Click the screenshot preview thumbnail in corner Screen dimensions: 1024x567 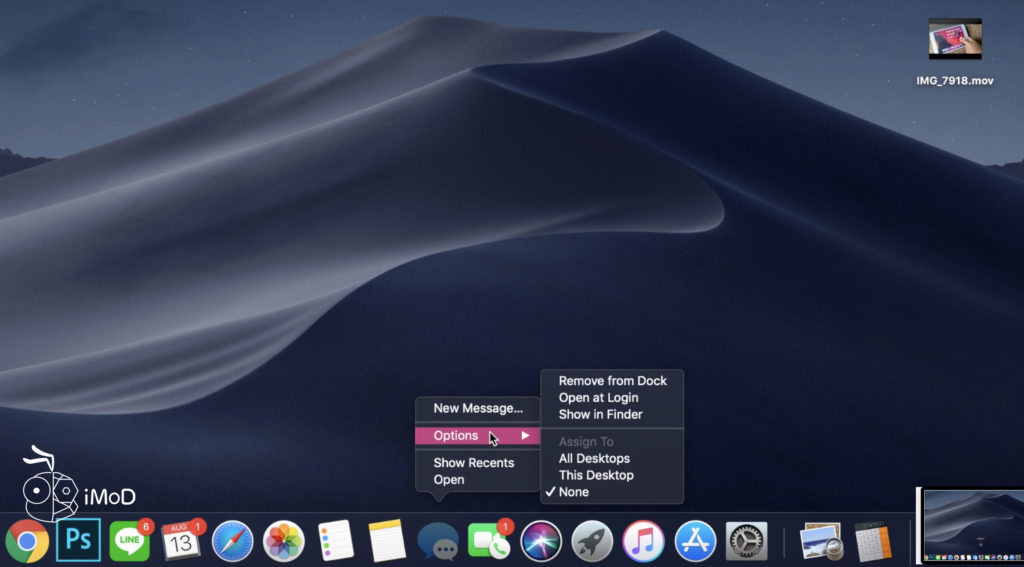tap(971, 526)
